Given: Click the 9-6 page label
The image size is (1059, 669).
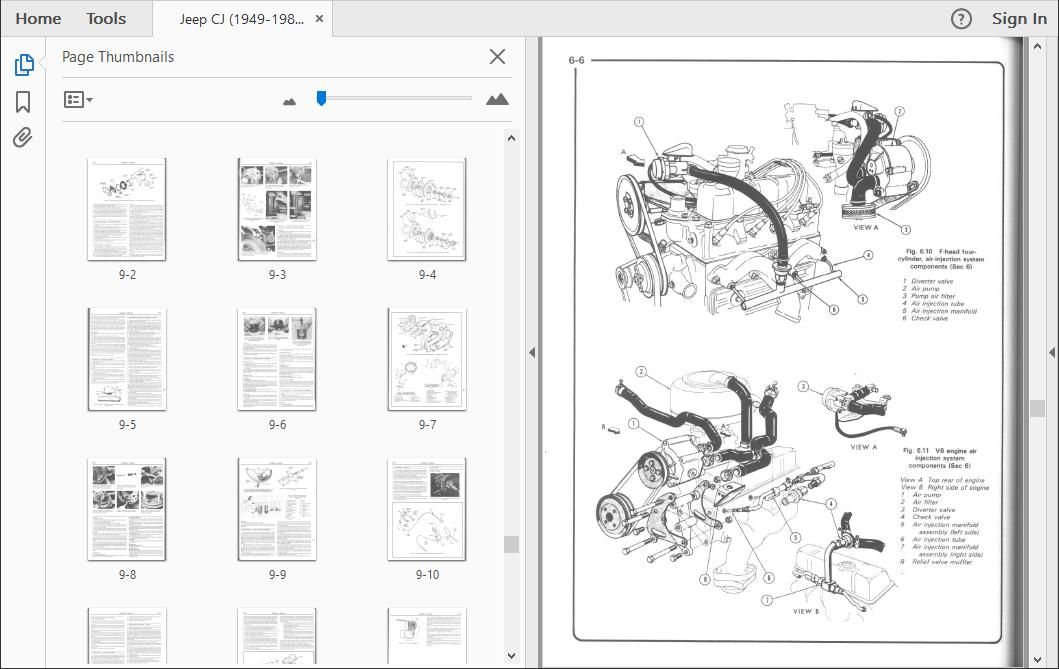Looking at the screenshot, I should 277,425.
